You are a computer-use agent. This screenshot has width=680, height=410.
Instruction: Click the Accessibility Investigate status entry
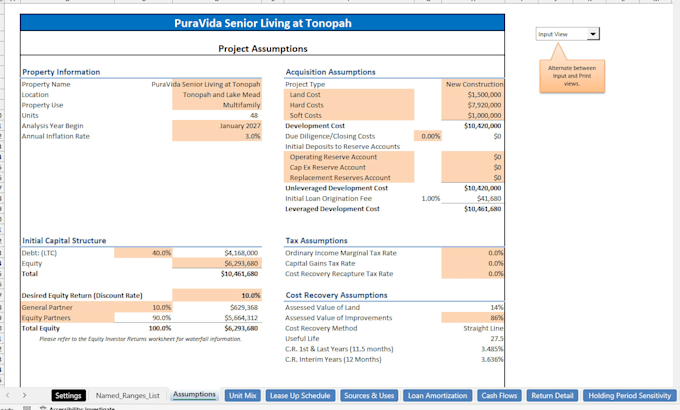pos(77,408)
